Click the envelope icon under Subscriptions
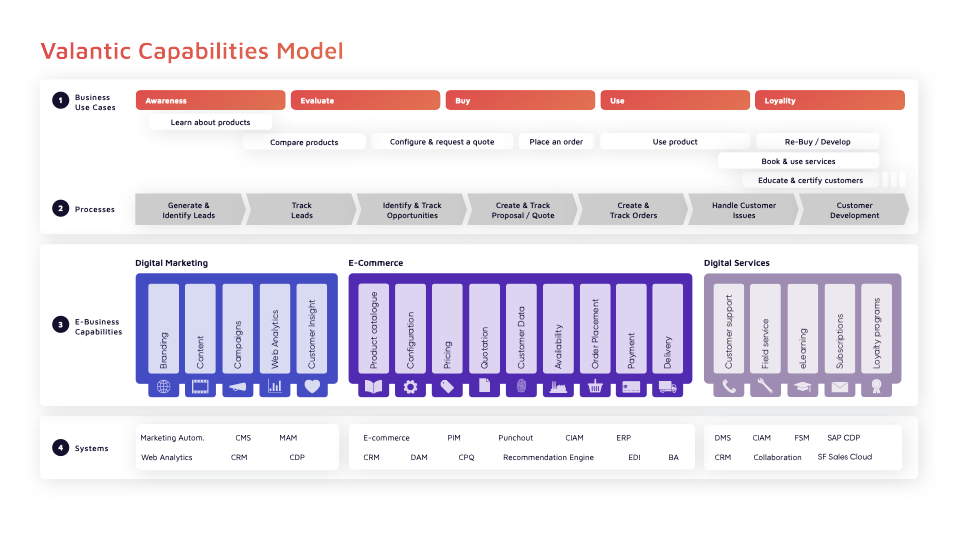This screenshot has height=540, width=960. tap(839, 386)
